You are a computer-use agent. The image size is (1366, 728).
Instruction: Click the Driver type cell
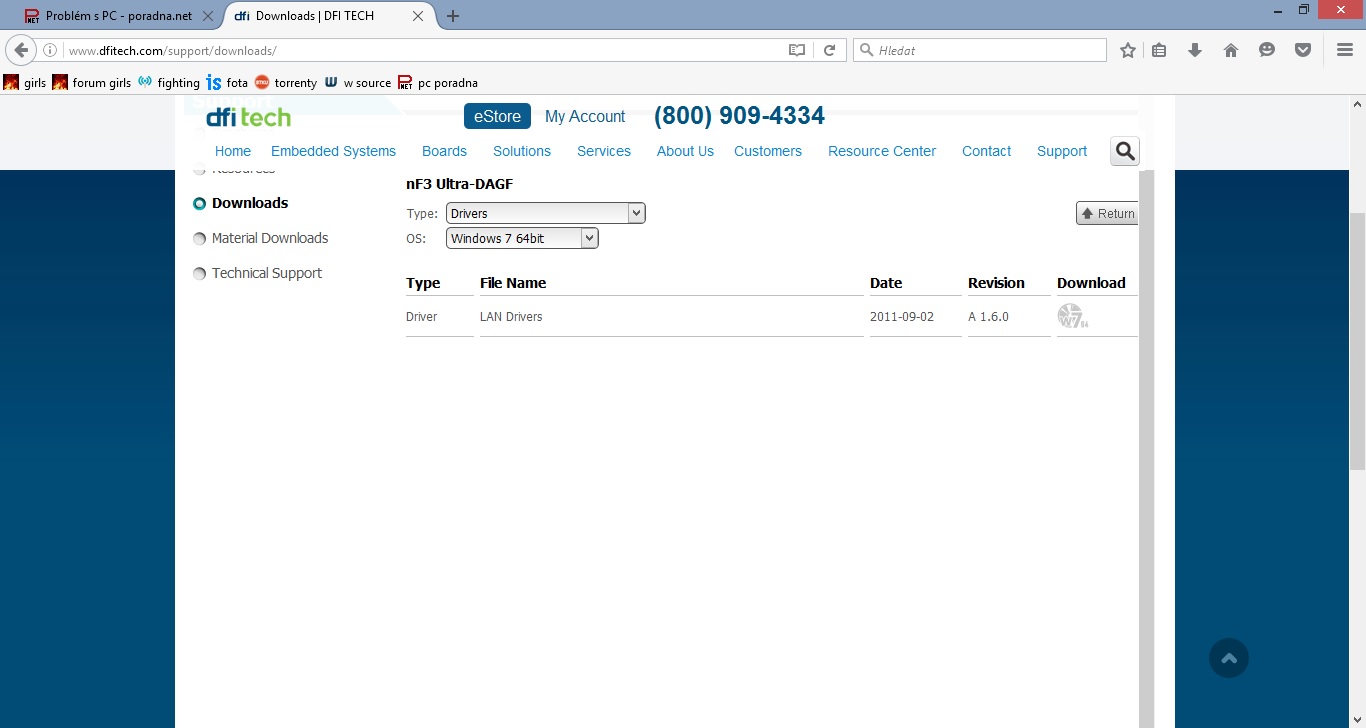[x=422, y=317]
